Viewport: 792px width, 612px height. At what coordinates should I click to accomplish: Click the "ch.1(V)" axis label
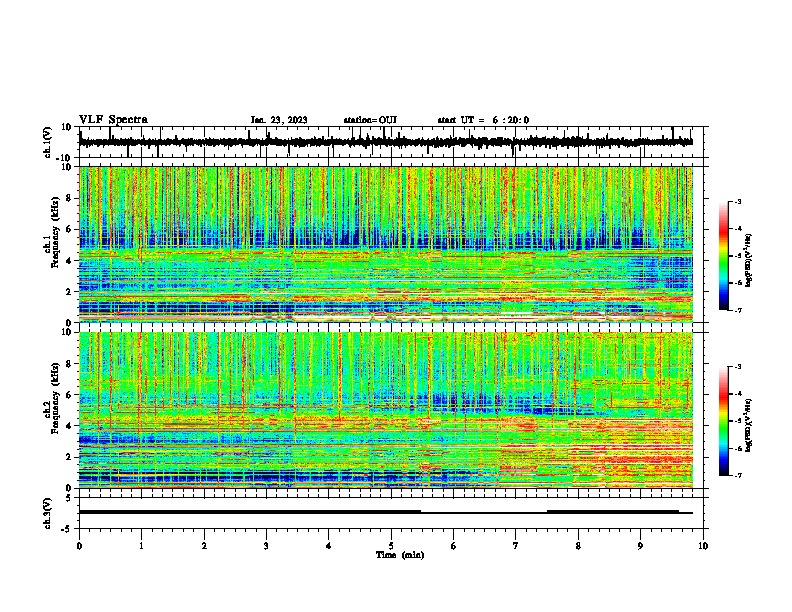(48, 142)
